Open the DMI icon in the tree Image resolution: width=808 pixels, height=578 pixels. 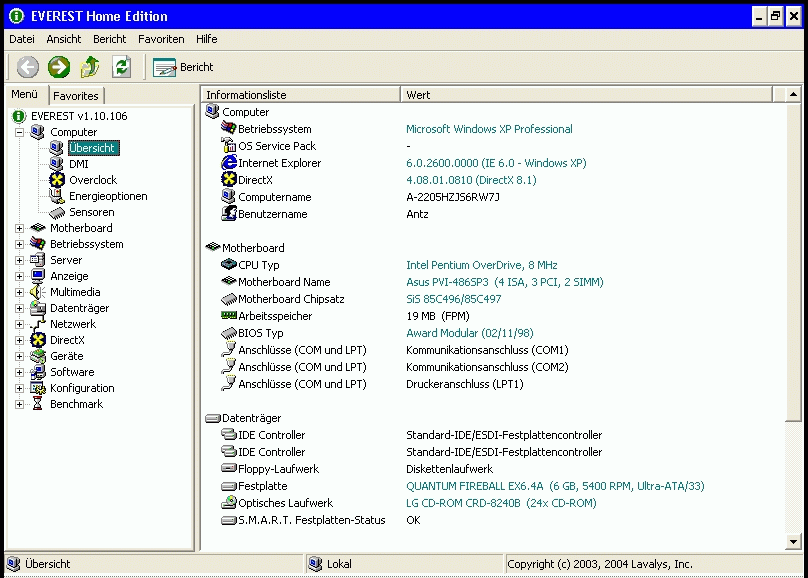pyautogui.click(x=57, y=164)
